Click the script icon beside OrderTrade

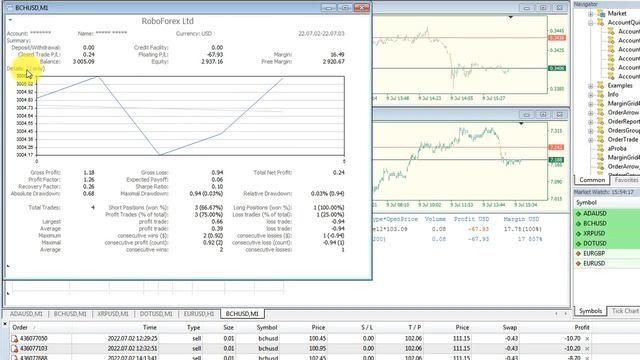pos(600,139)
